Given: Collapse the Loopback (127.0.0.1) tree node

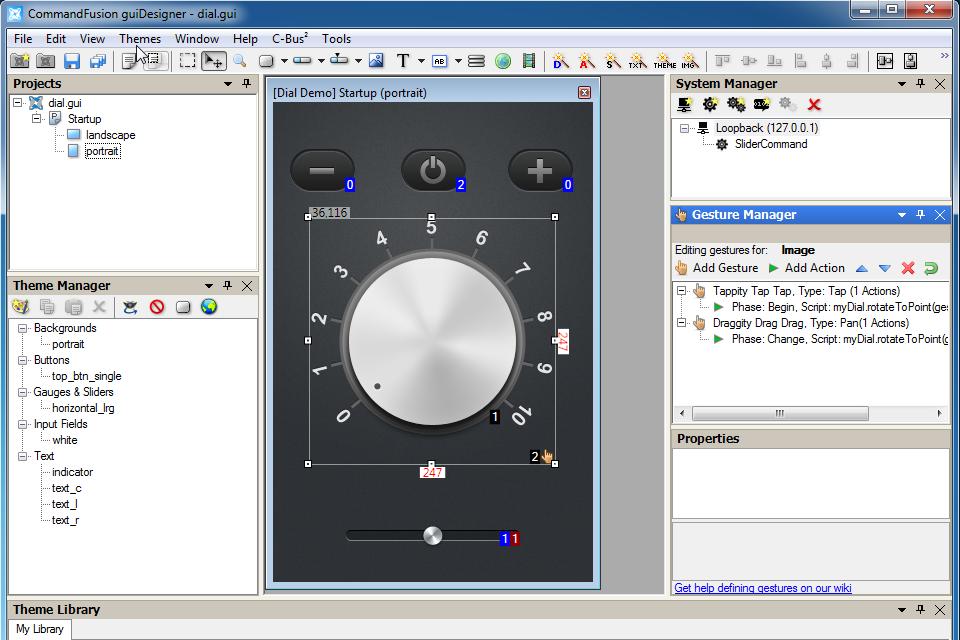Looking at the screenshot, I should [x=684, y=128].
